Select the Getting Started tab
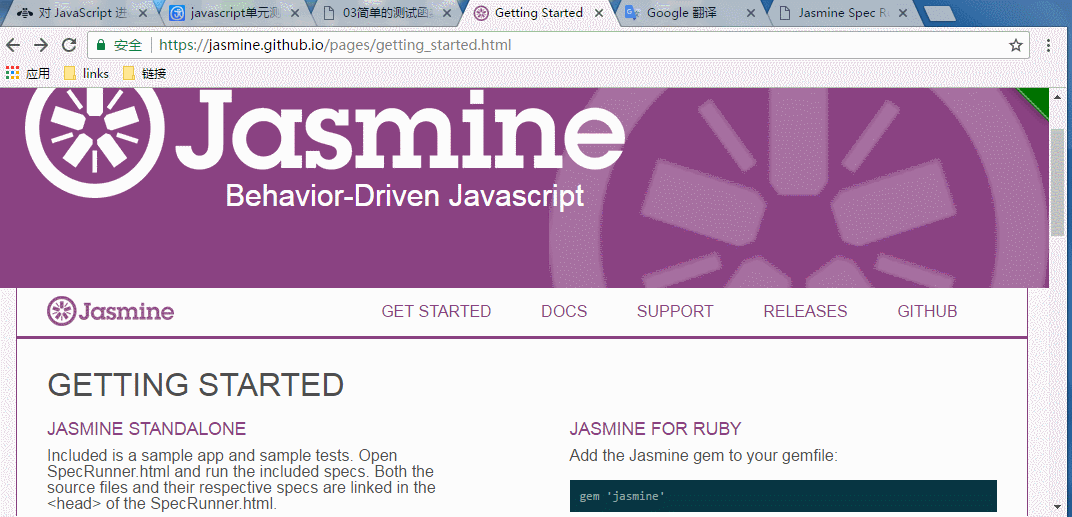Image resolution: width=1072 pixels, height=517 pixels. click(x=538, y=13)
